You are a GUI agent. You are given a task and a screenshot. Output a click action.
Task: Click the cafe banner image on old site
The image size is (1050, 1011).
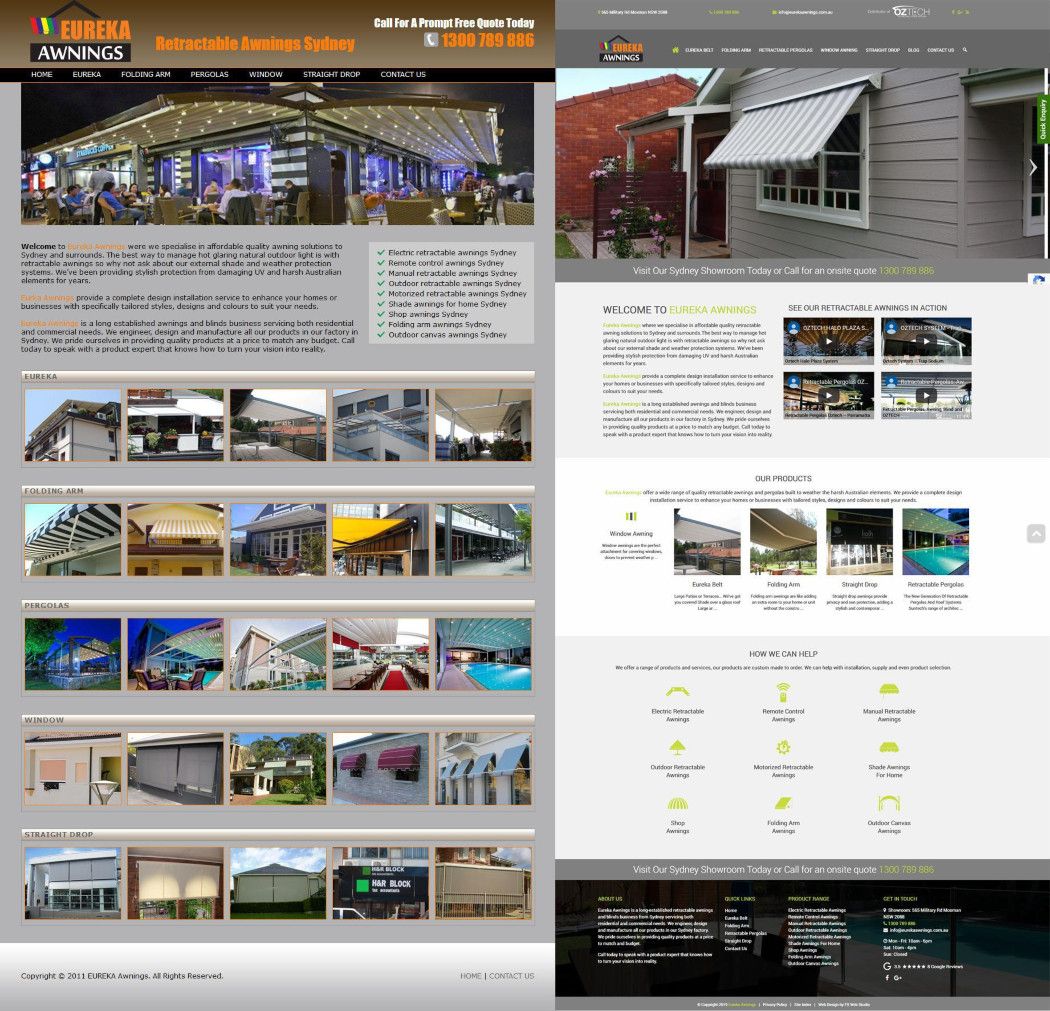[x=277, y=153]
